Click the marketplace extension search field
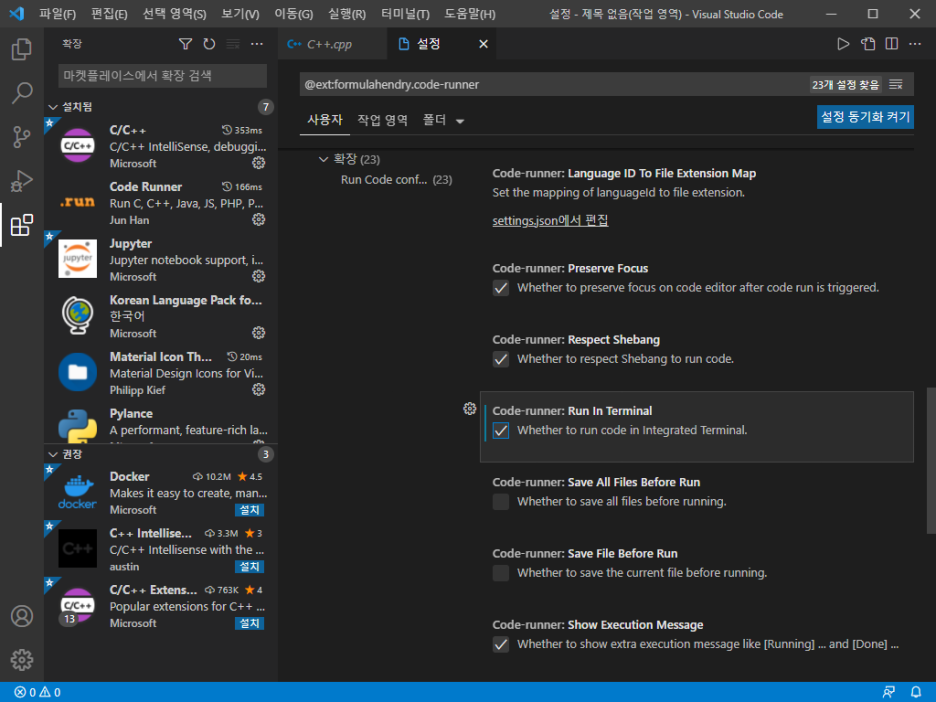 162,76
